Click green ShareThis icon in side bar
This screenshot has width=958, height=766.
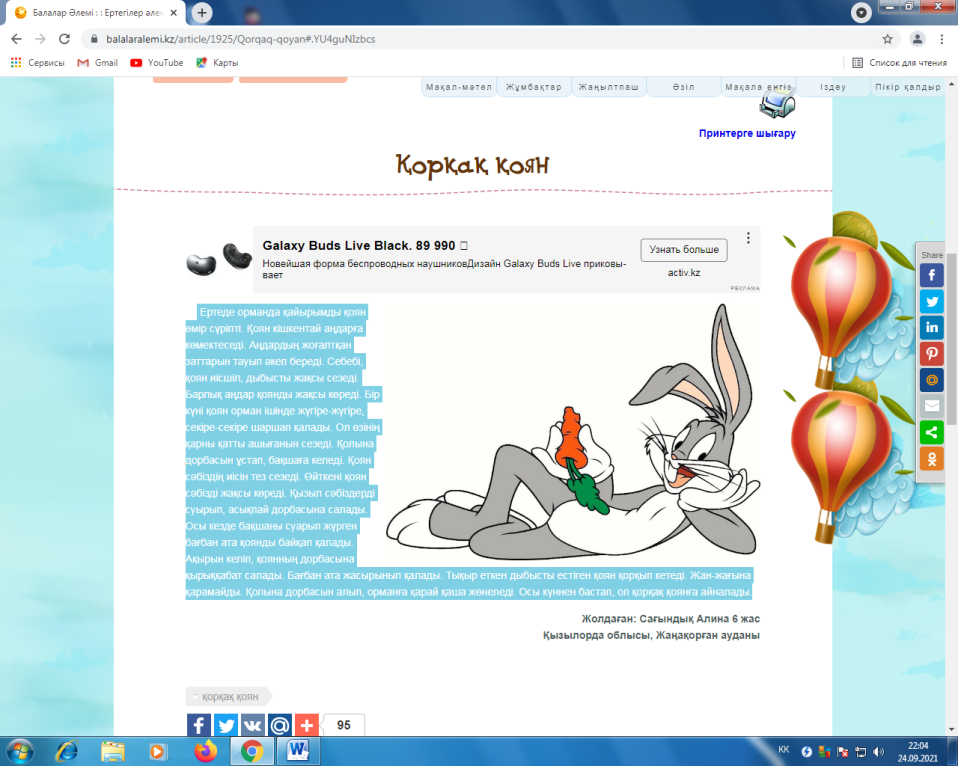coord(932,432)
